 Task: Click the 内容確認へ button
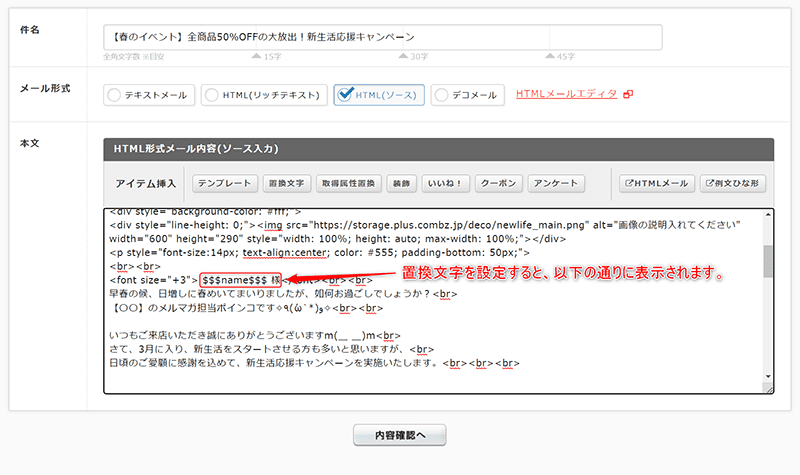pos(399,435)
